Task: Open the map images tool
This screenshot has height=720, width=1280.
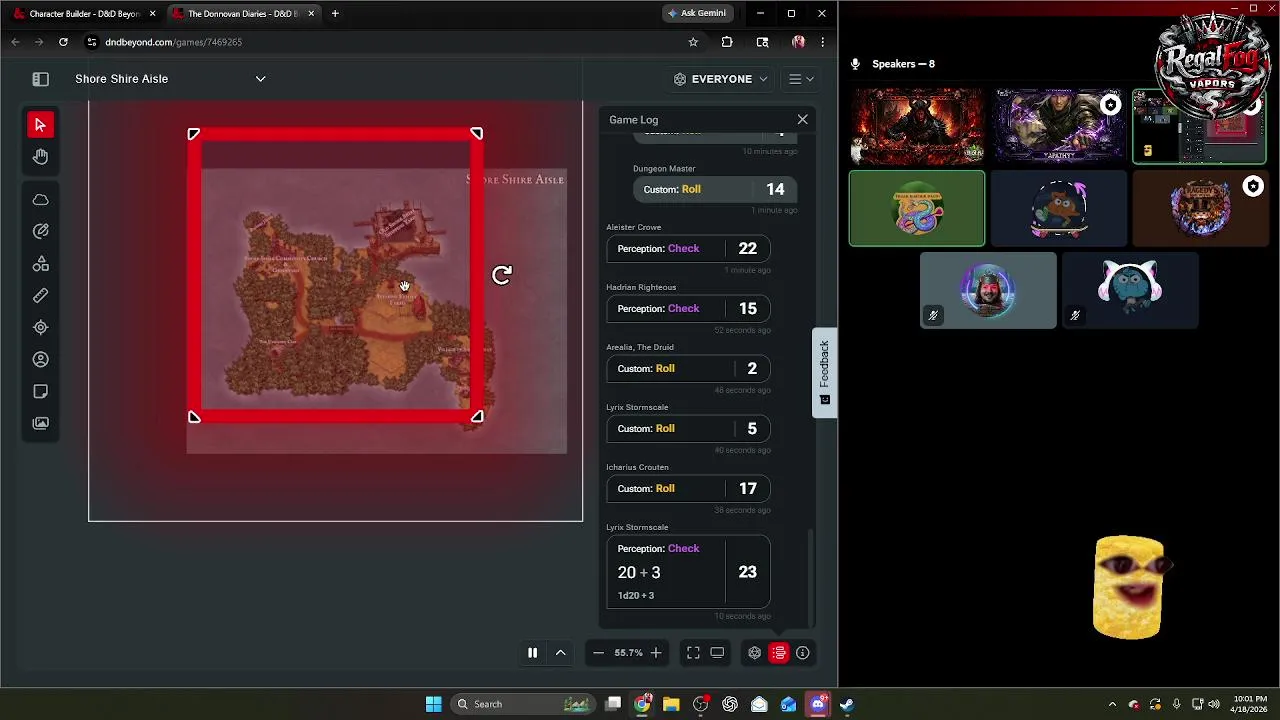Action: (x=40, y=423)
